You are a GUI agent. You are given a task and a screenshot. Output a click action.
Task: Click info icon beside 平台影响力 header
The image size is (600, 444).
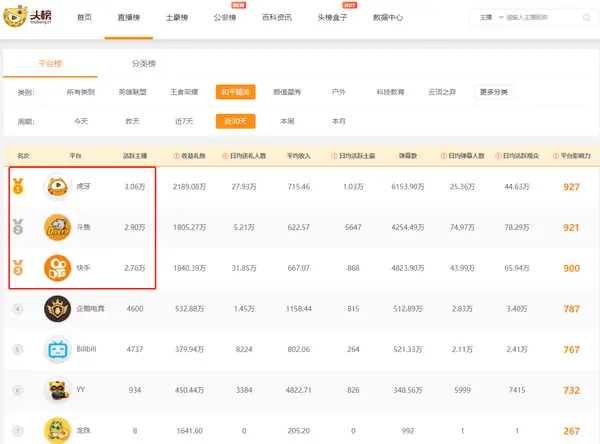(x=556, y=156)
